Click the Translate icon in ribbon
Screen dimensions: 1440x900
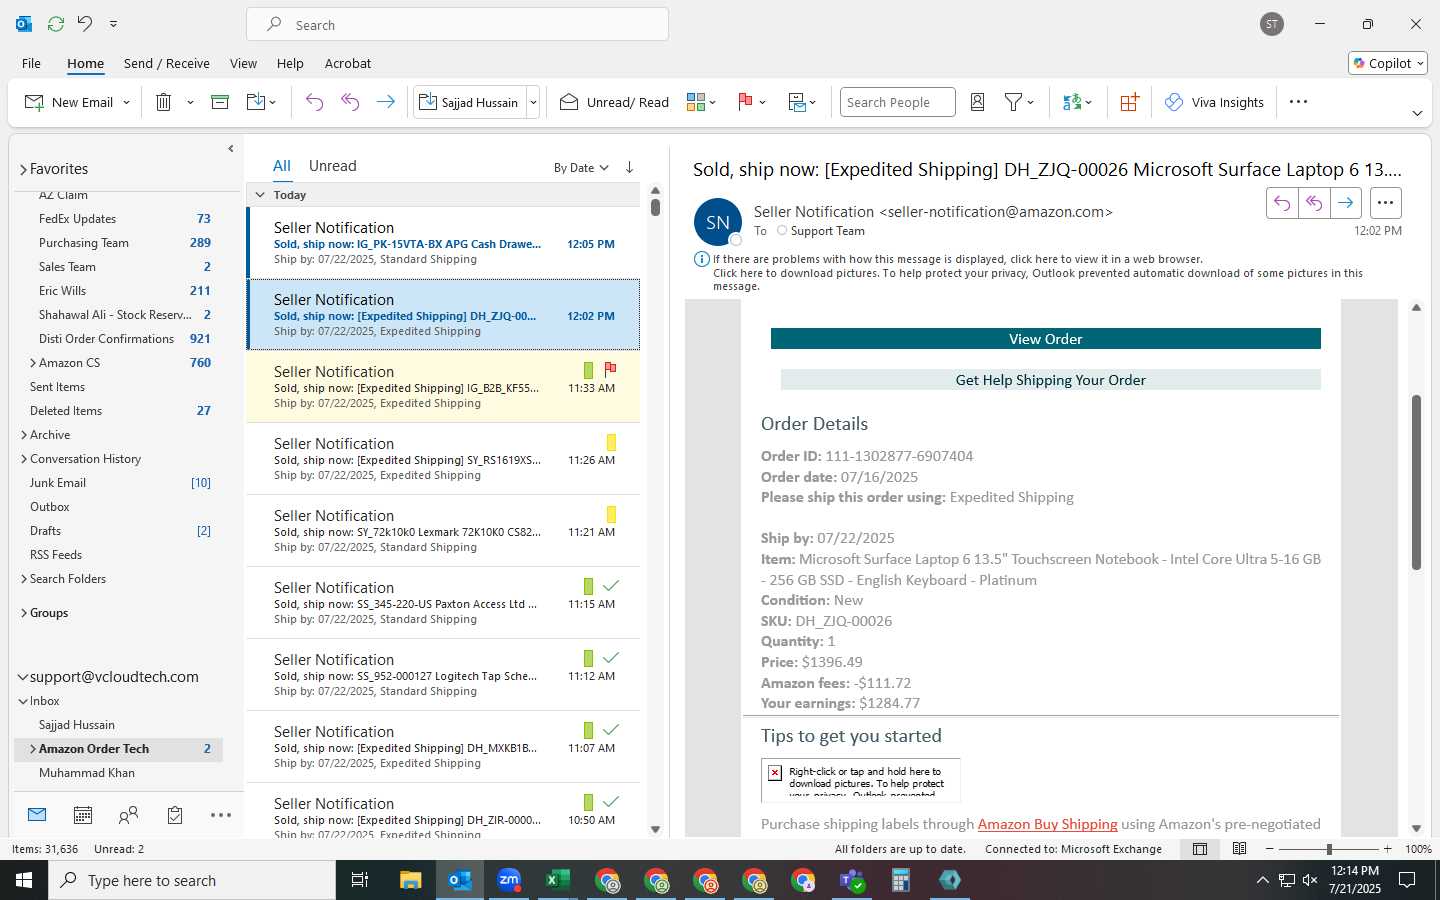click(1072, 102)
